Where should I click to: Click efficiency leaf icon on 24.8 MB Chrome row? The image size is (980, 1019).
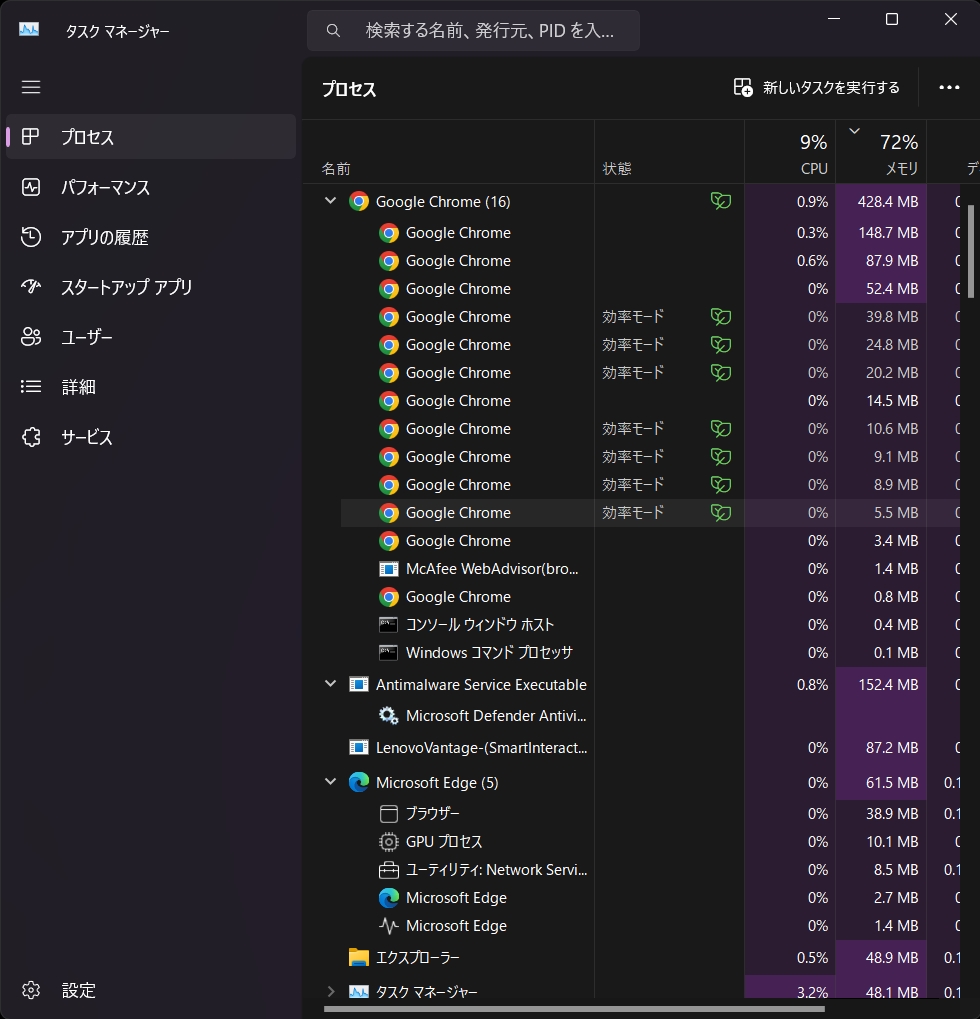pos(721,345)
